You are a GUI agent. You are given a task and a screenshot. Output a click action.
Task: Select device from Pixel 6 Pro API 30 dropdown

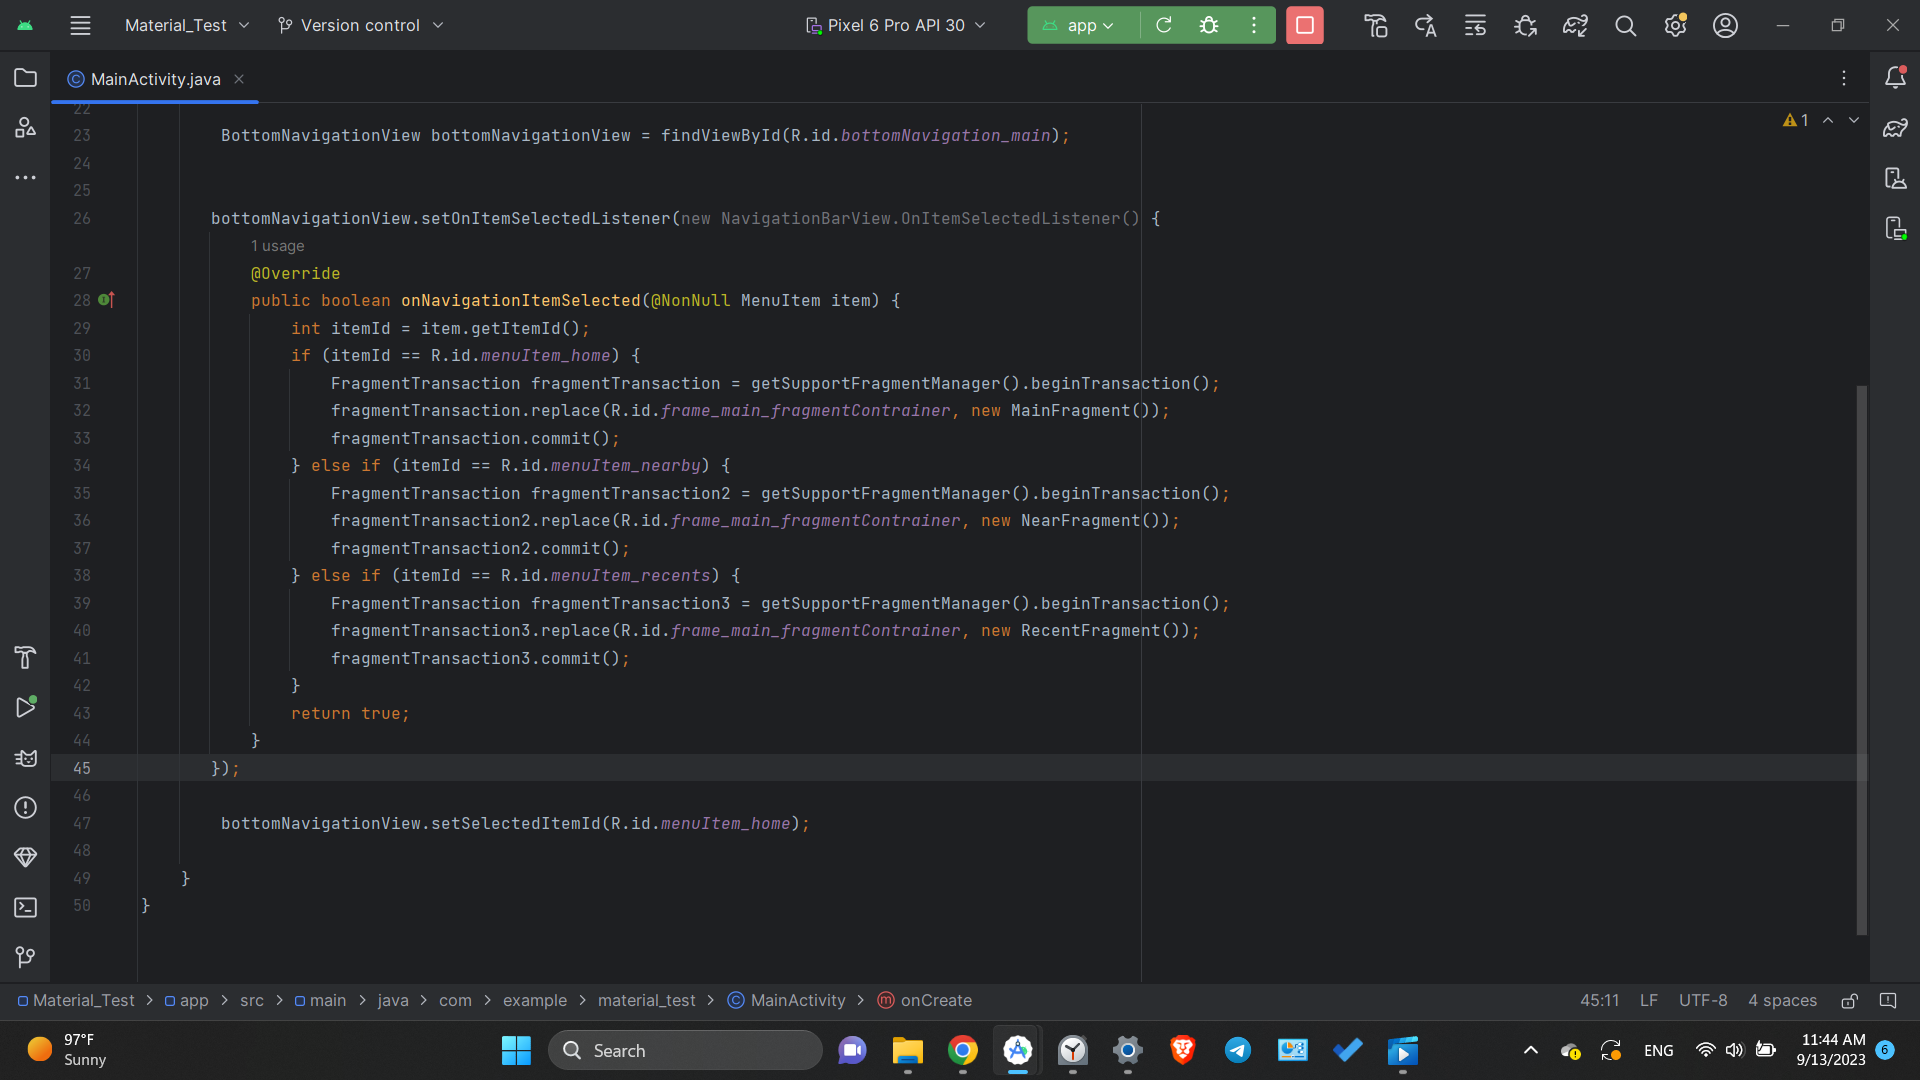(896, 25)
